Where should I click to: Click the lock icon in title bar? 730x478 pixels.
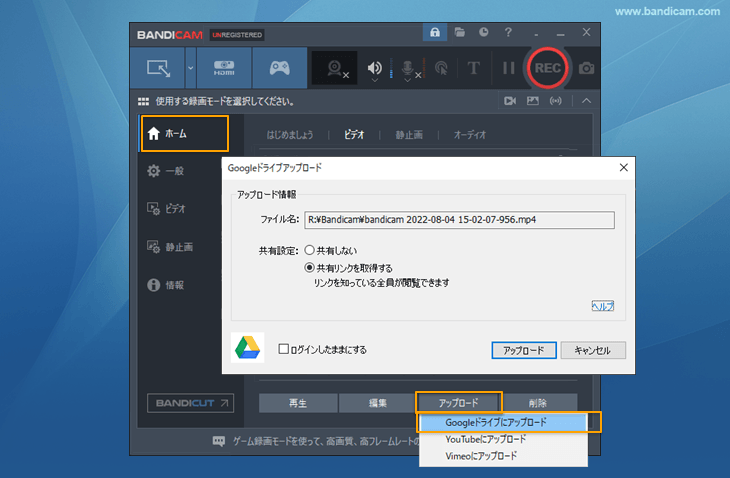point(435,32)
